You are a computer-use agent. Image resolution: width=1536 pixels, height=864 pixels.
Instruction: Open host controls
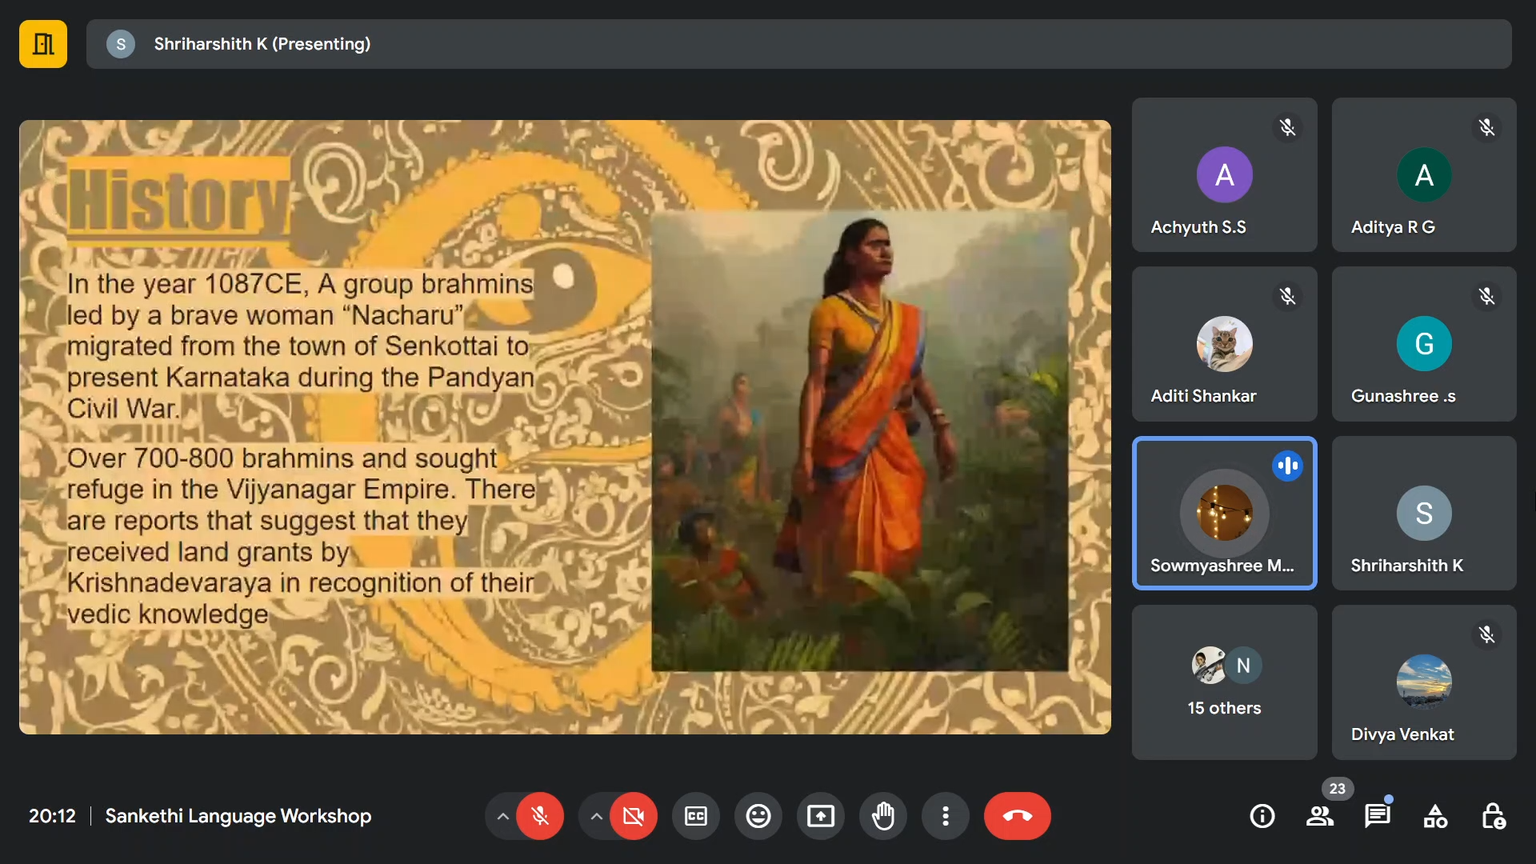(x=1492, y=816)
